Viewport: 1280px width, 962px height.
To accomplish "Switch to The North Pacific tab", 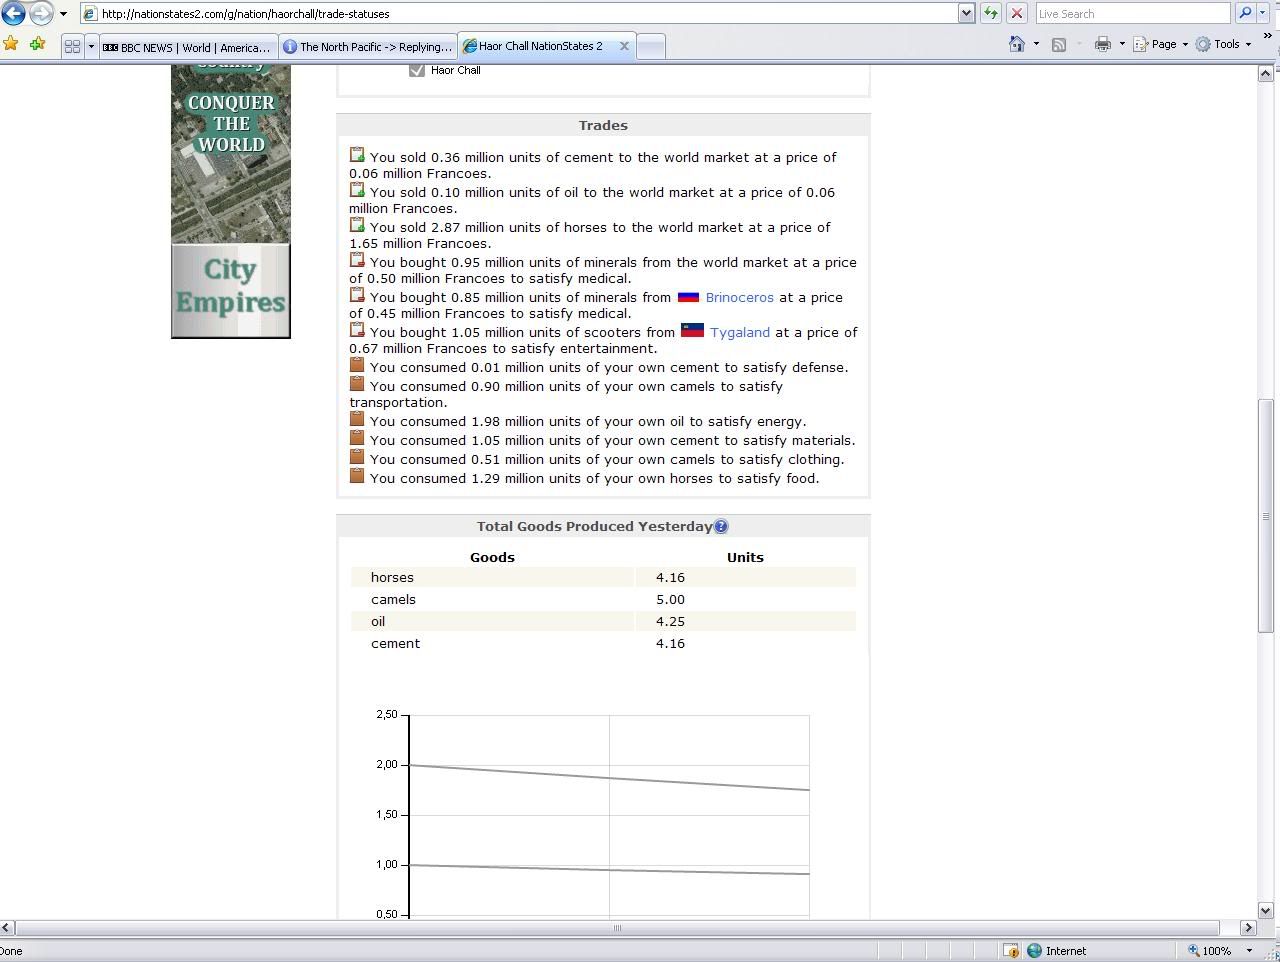I will click(367, 47).
